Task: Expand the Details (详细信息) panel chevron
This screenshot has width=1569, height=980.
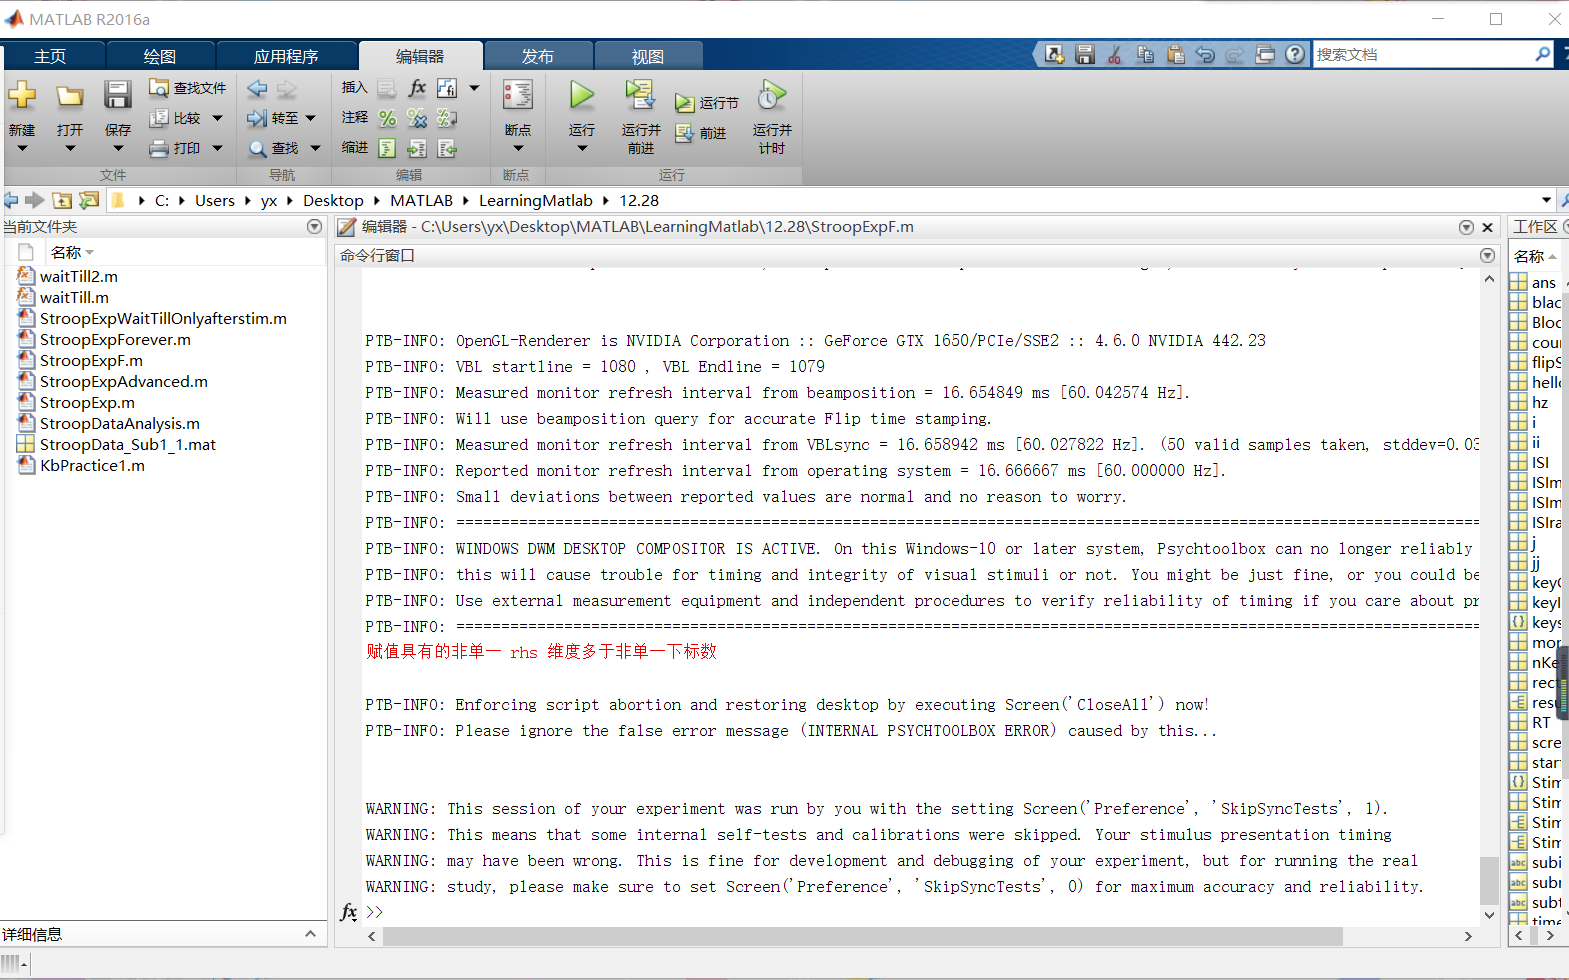Action: [x=310, y=934]
